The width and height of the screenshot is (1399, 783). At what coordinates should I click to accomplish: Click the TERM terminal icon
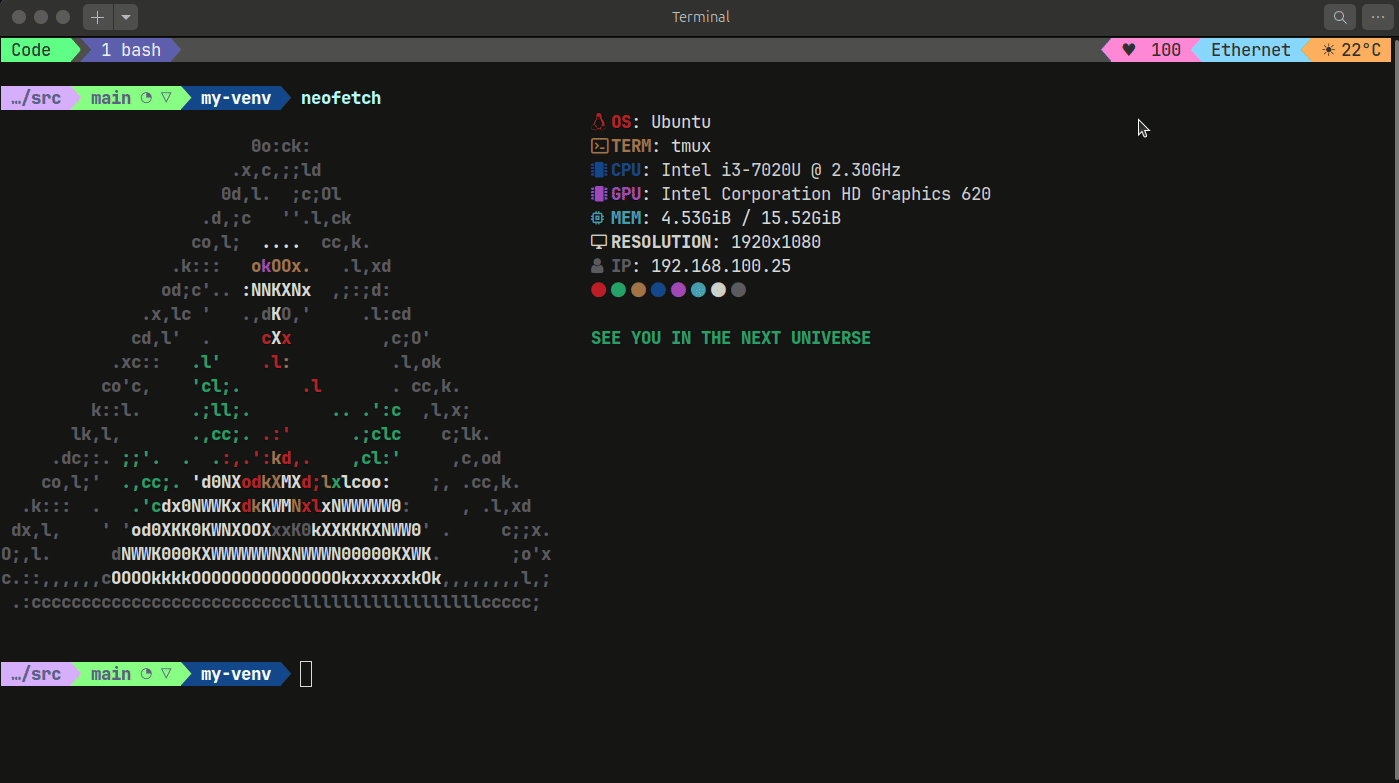coord(599,146)
